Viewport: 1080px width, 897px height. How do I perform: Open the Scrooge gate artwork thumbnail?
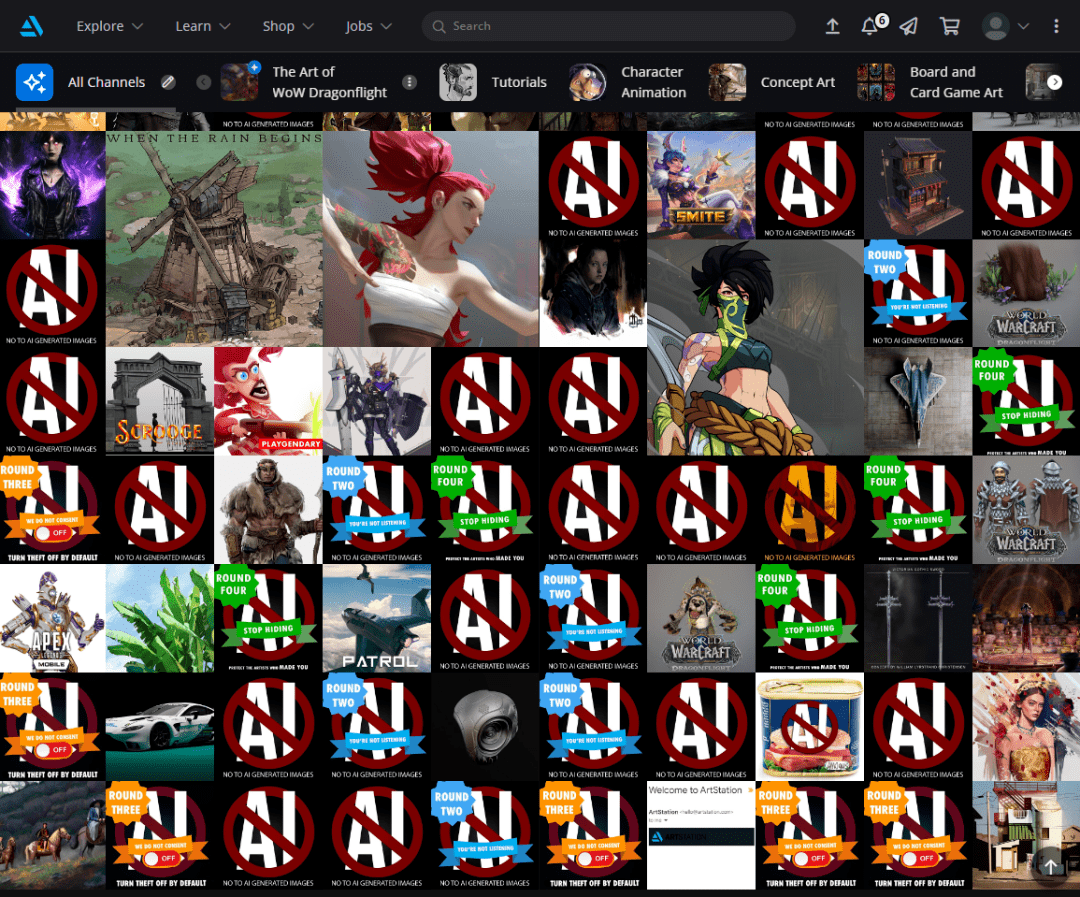click(160, 401)
